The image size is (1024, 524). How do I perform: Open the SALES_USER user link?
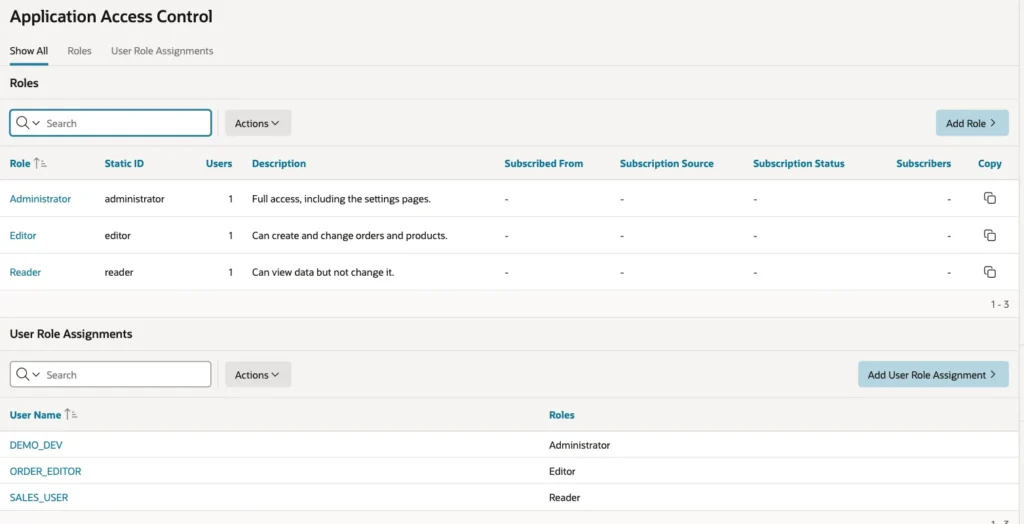(39, 497)
